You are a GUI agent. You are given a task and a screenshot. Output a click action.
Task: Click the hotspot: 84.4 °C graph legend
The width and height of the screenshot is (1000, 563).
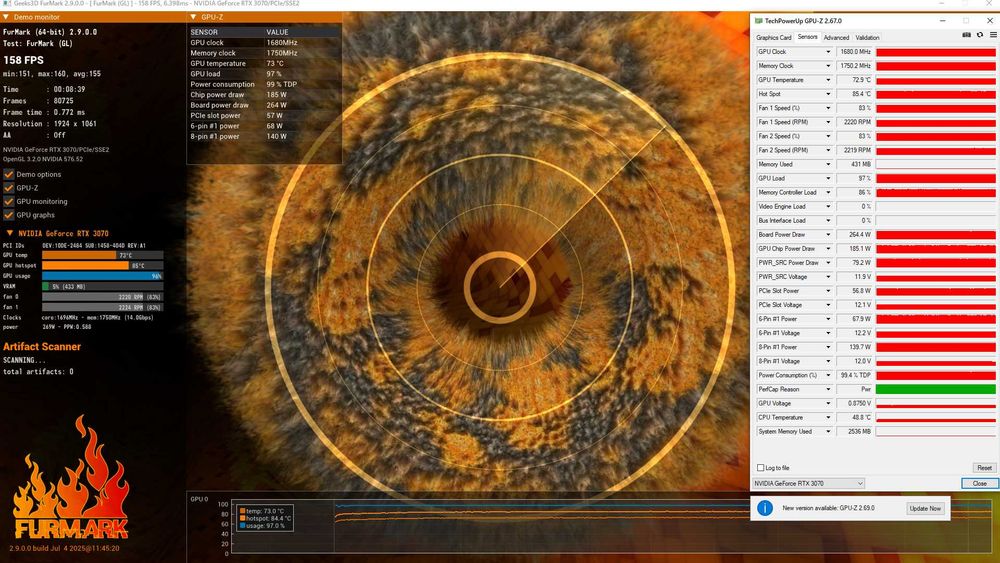pos(265,518)
